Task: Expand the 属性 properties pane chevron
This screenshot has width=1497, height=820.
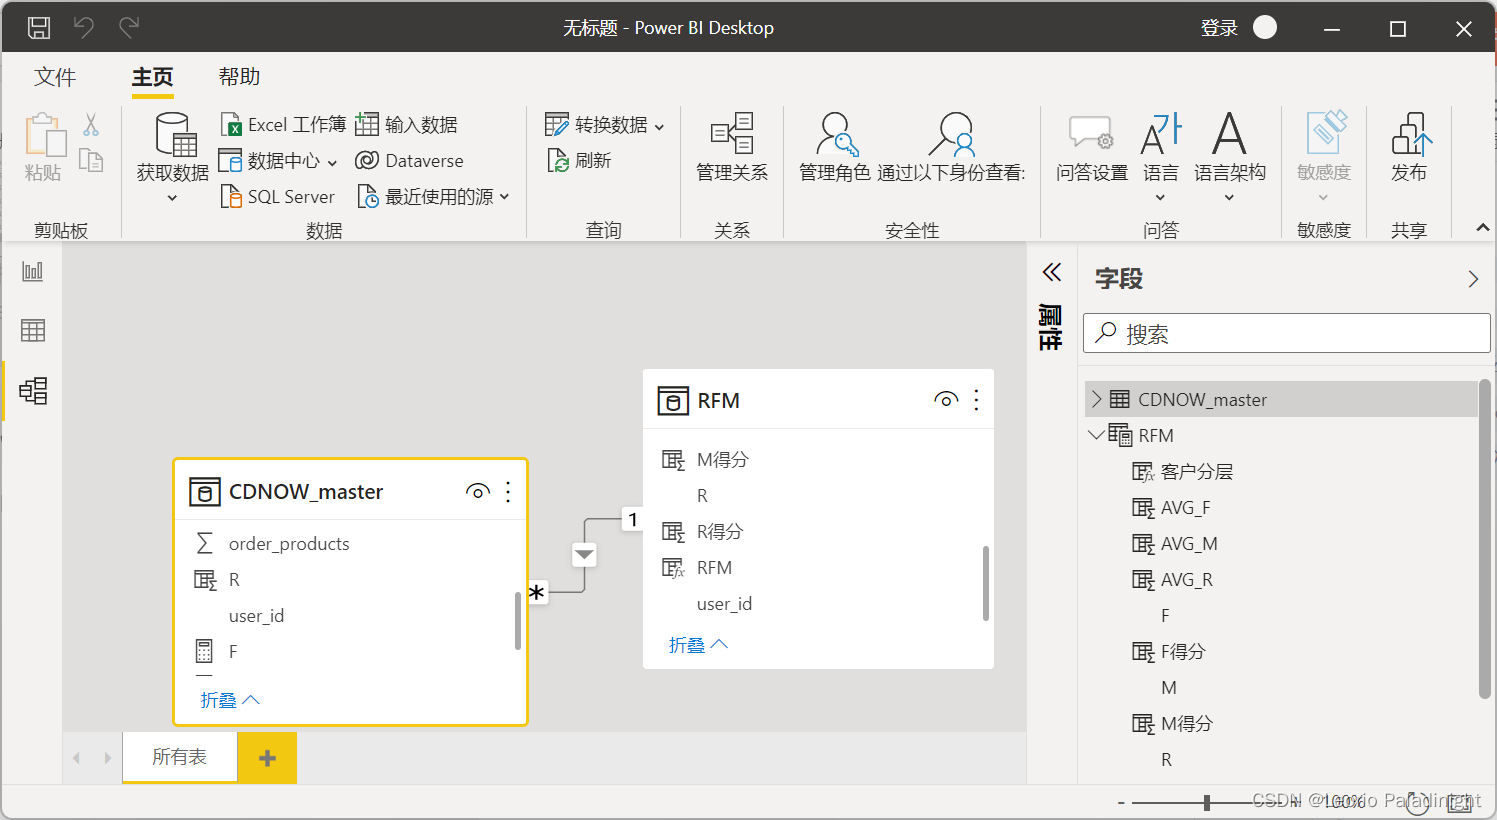Action: coord(1051,272)
